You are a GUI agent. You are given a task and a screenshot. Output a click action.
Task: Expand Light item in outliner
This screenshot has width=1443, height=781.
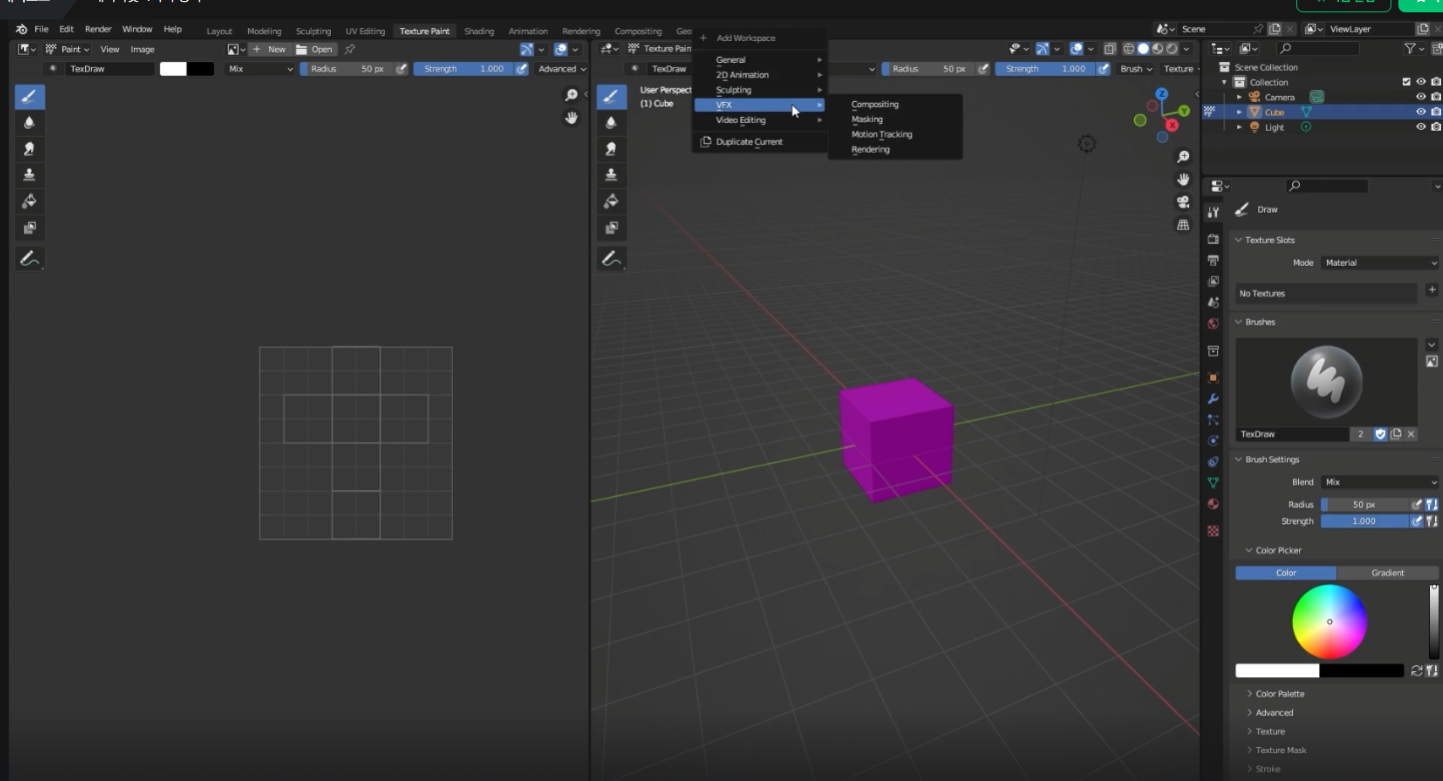pos(1240,127)
